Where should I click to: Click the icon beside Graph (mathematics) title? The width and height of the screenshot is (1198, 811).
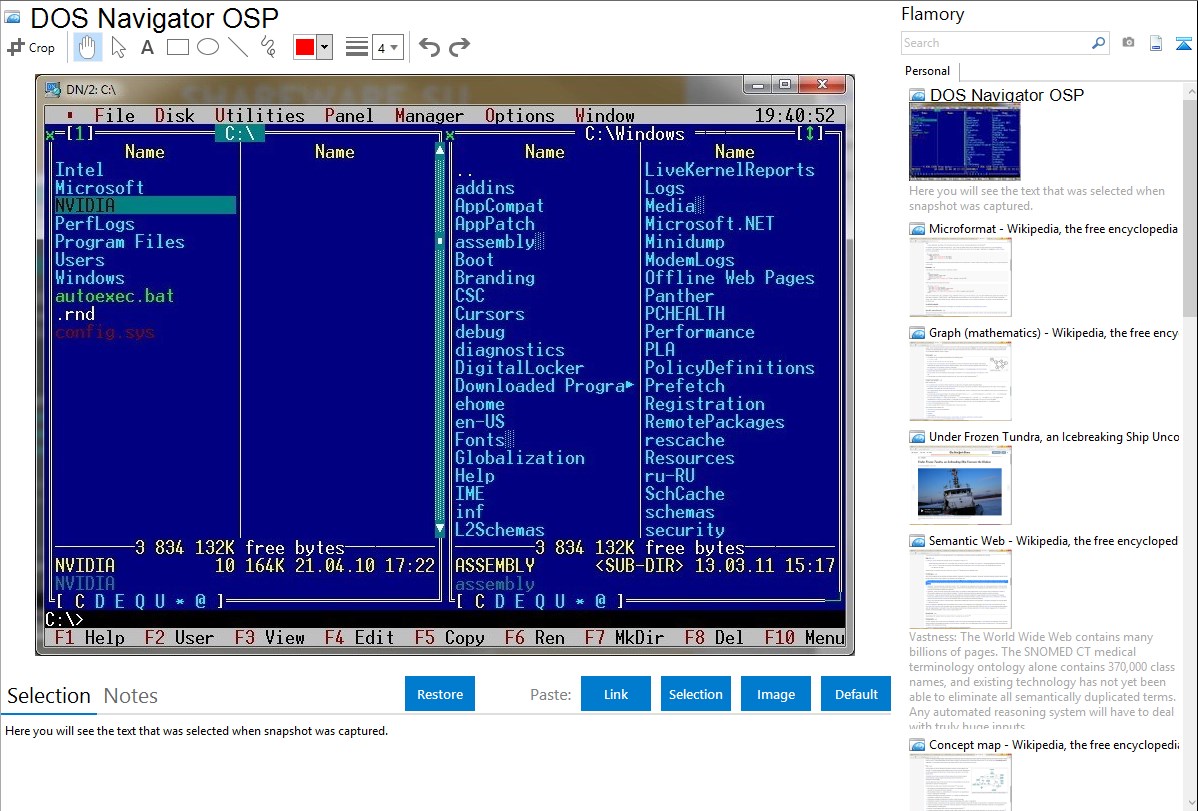coord(917,333)
